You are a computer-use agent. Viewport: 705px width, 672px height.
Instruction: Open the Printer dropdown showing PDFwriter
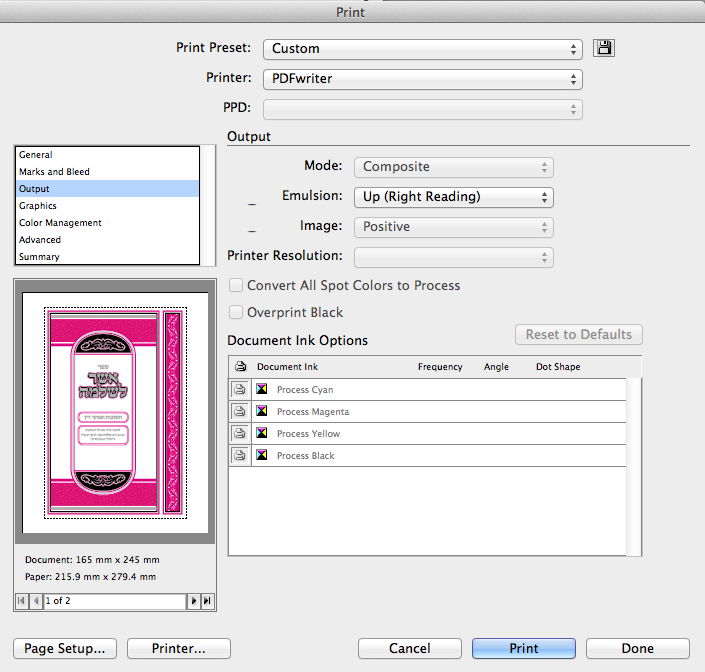422,79
